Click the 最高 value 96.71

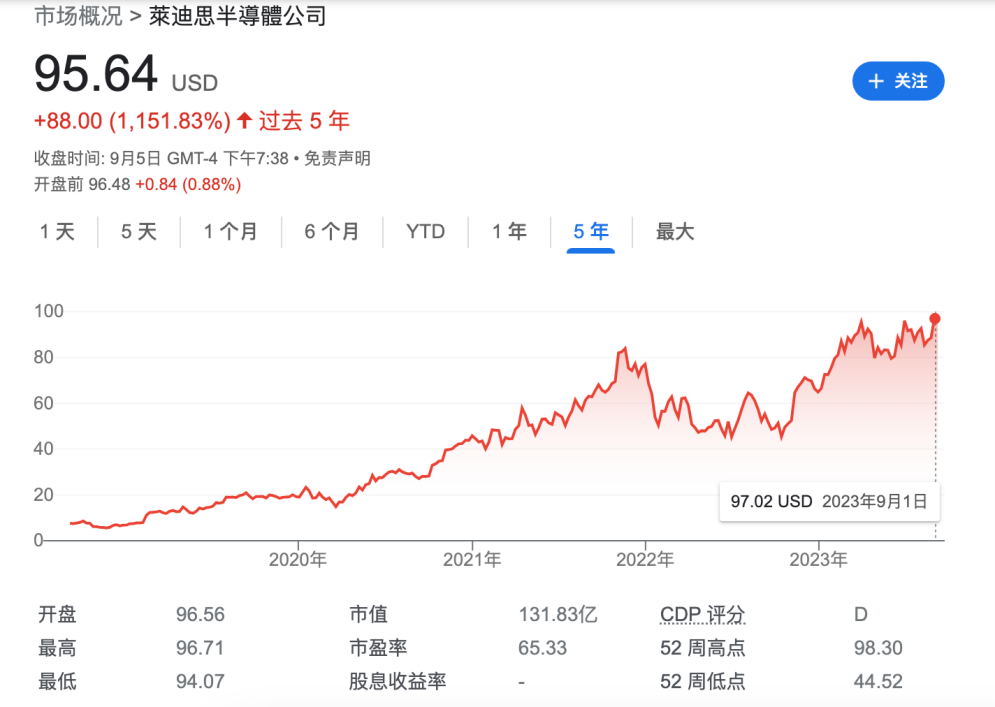click(200, 648)
